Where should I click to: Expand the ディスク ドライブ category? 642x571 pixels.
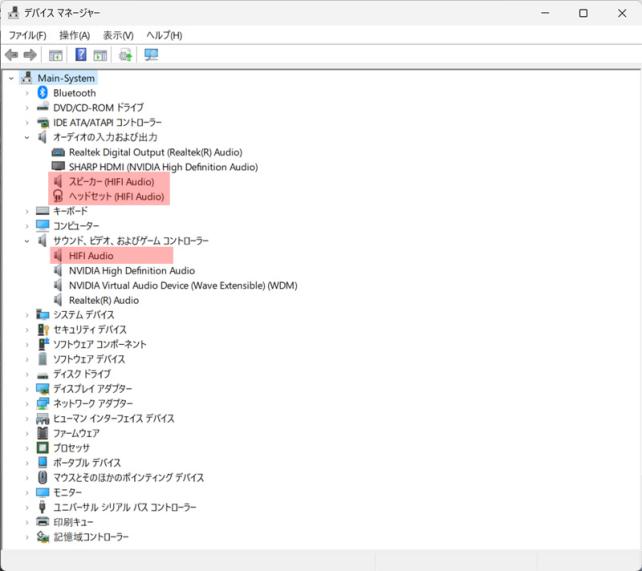27,374
